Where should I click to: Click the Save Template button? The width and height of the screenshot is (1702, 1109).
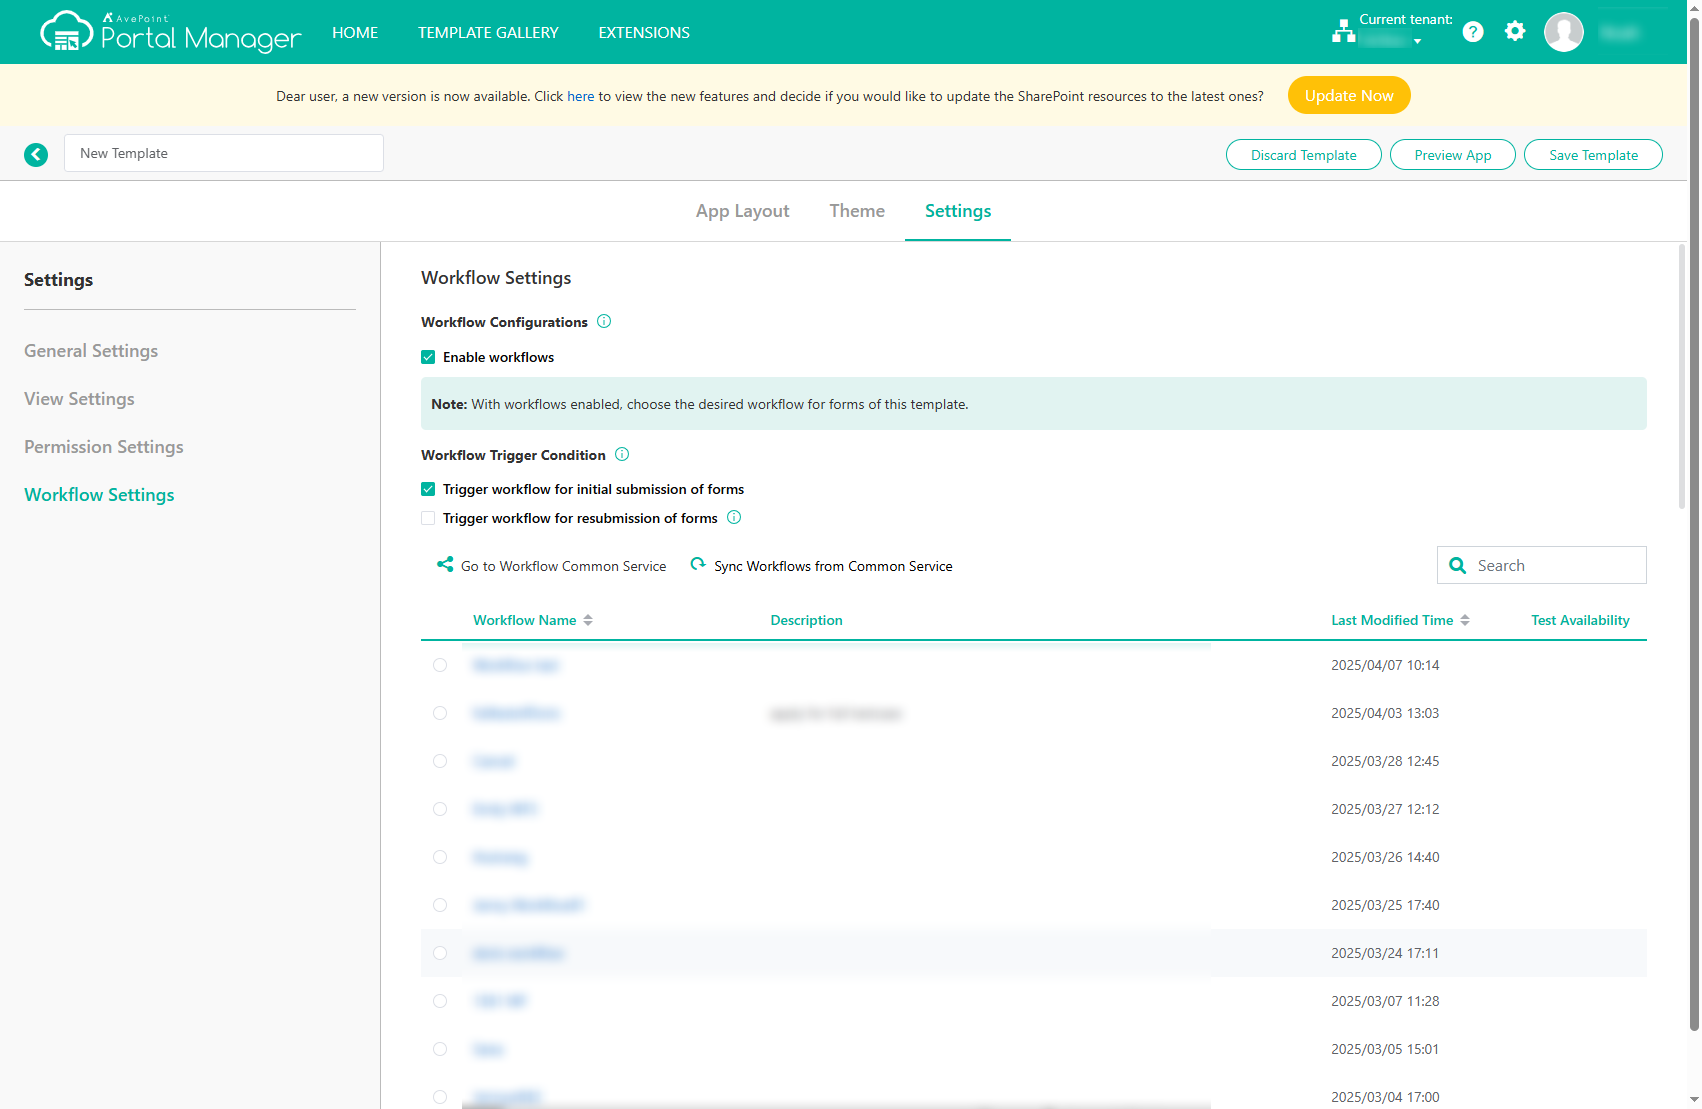[x=1592, y=154]
